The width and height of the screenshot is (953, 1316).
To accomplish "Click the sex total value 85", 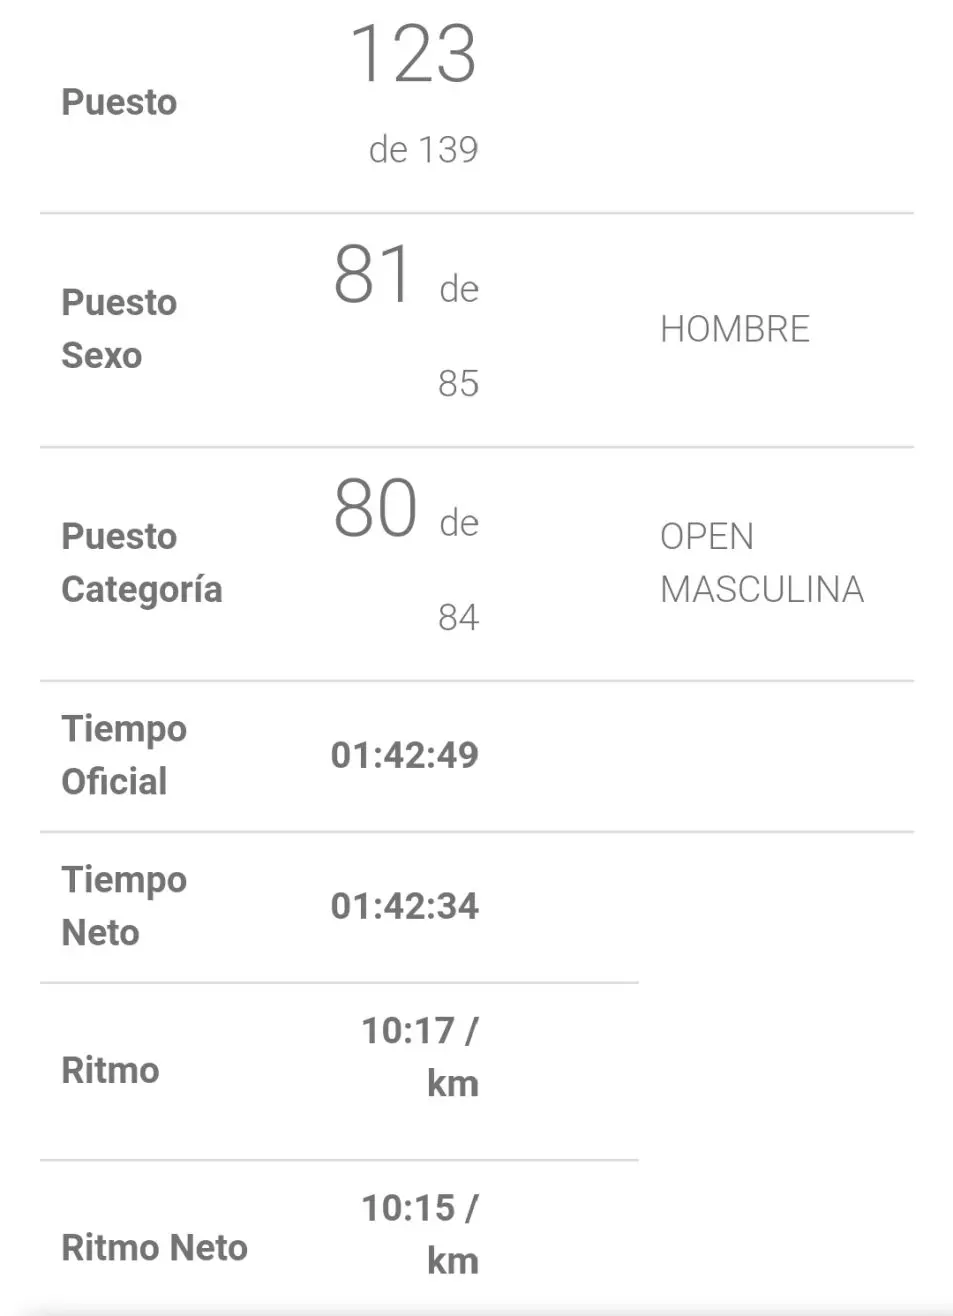I will (x=458, y=384).
